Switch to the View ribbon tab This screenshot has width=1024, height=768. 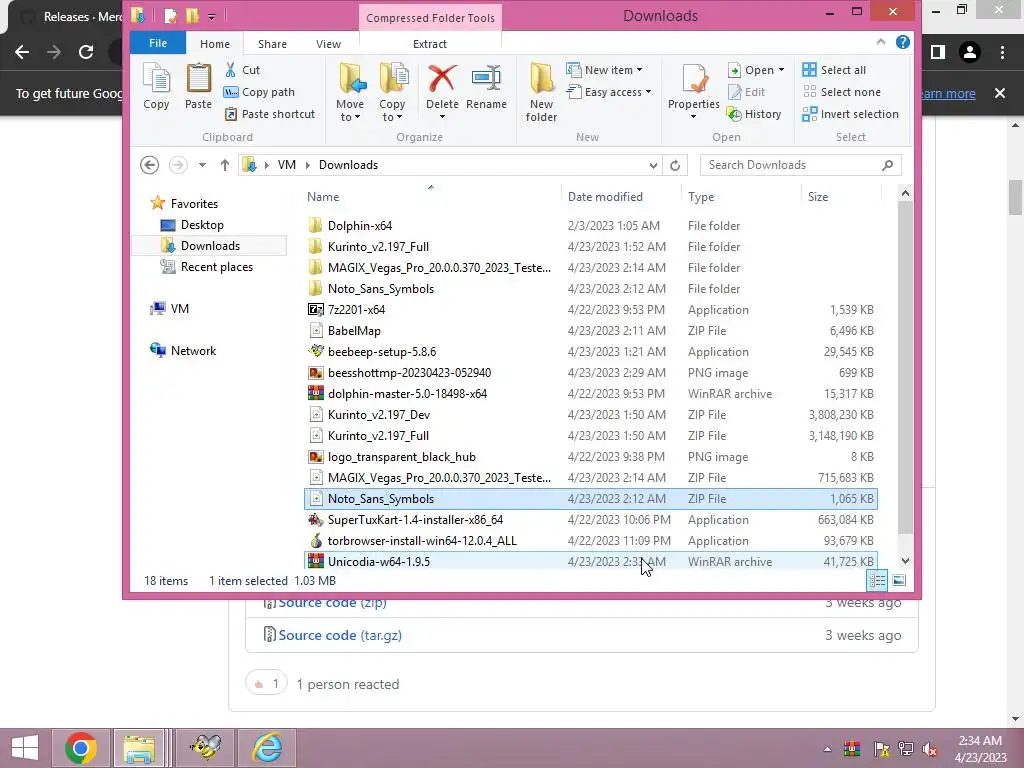tap(328, 44)
